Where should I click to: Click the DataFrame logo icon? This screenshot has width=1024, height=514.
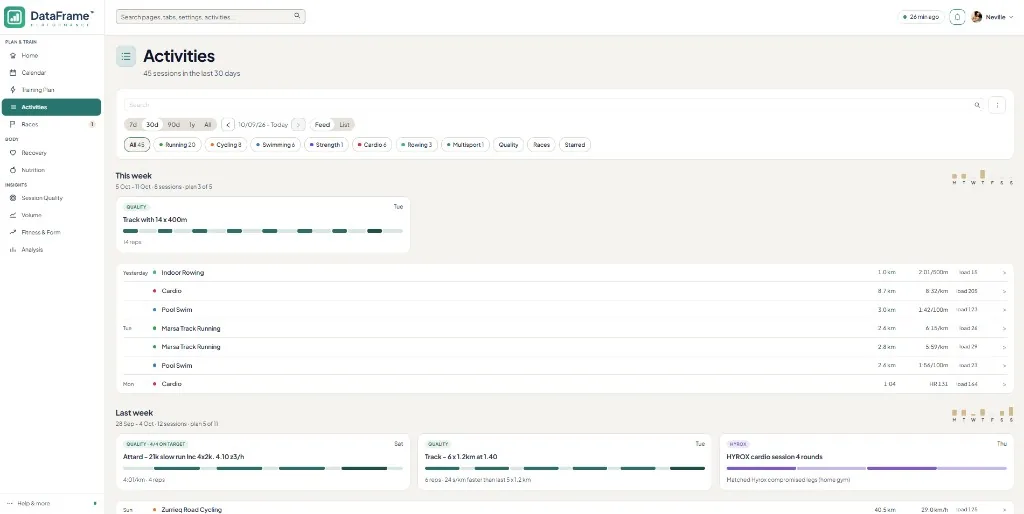[x=14, y=17]
